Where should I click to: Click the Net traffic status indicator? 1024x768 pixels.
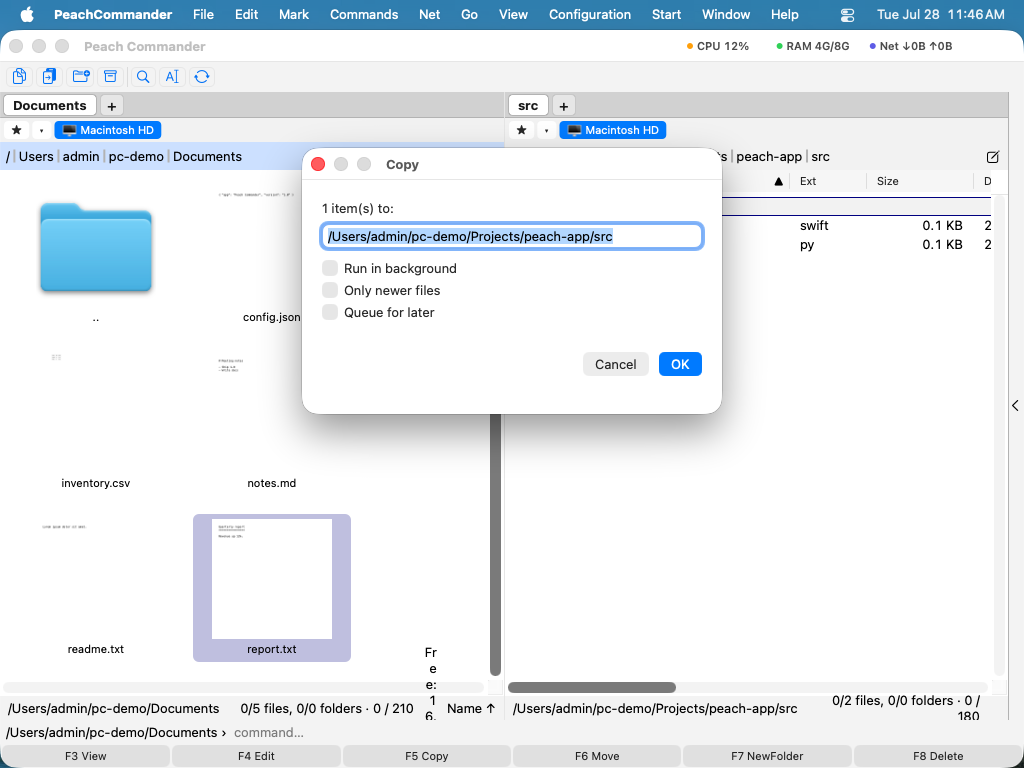[x=911, y=46]
